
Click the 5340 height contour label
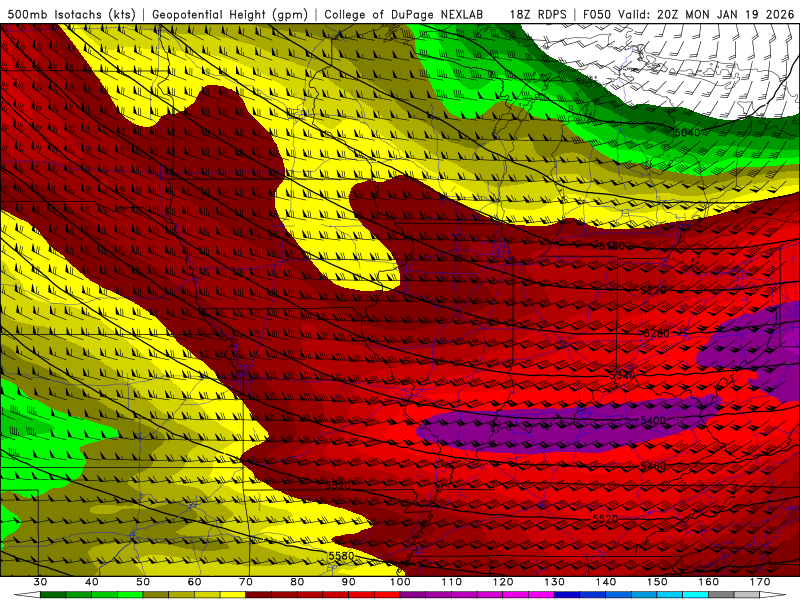click(x=622, y=376)
